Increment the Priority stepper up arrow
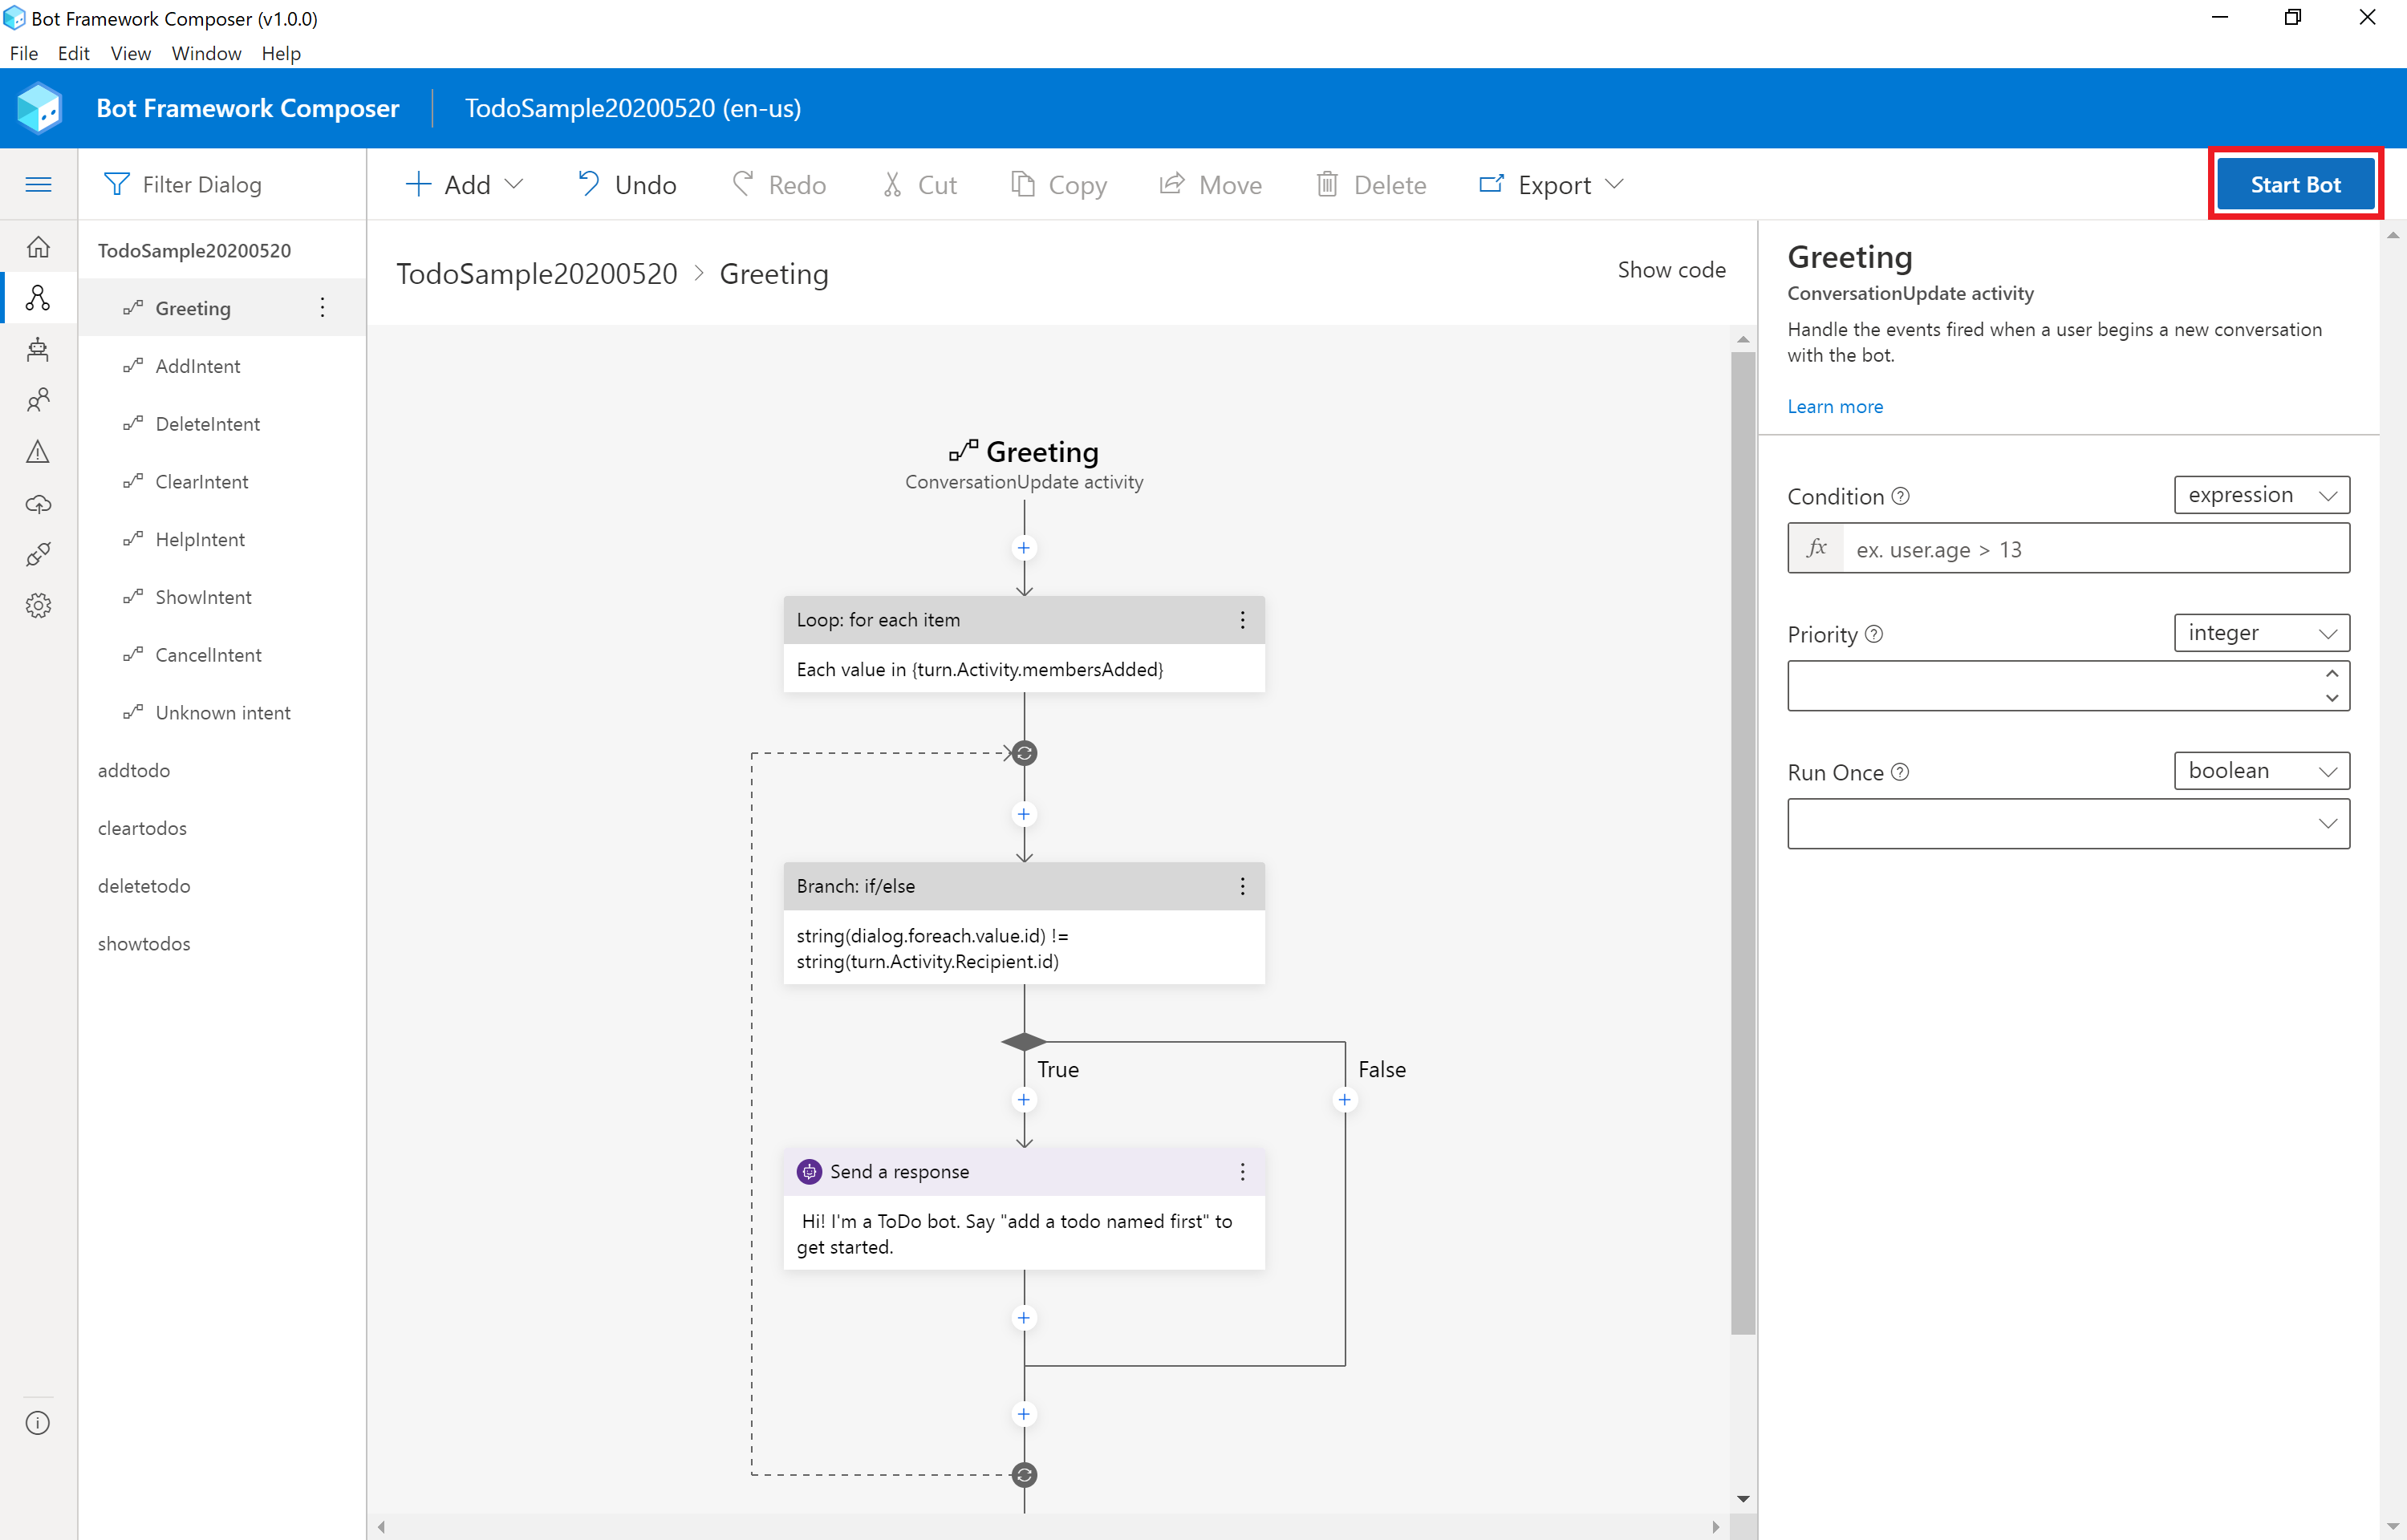Screen dimensions: 2407x1540 pos(2331,673)
